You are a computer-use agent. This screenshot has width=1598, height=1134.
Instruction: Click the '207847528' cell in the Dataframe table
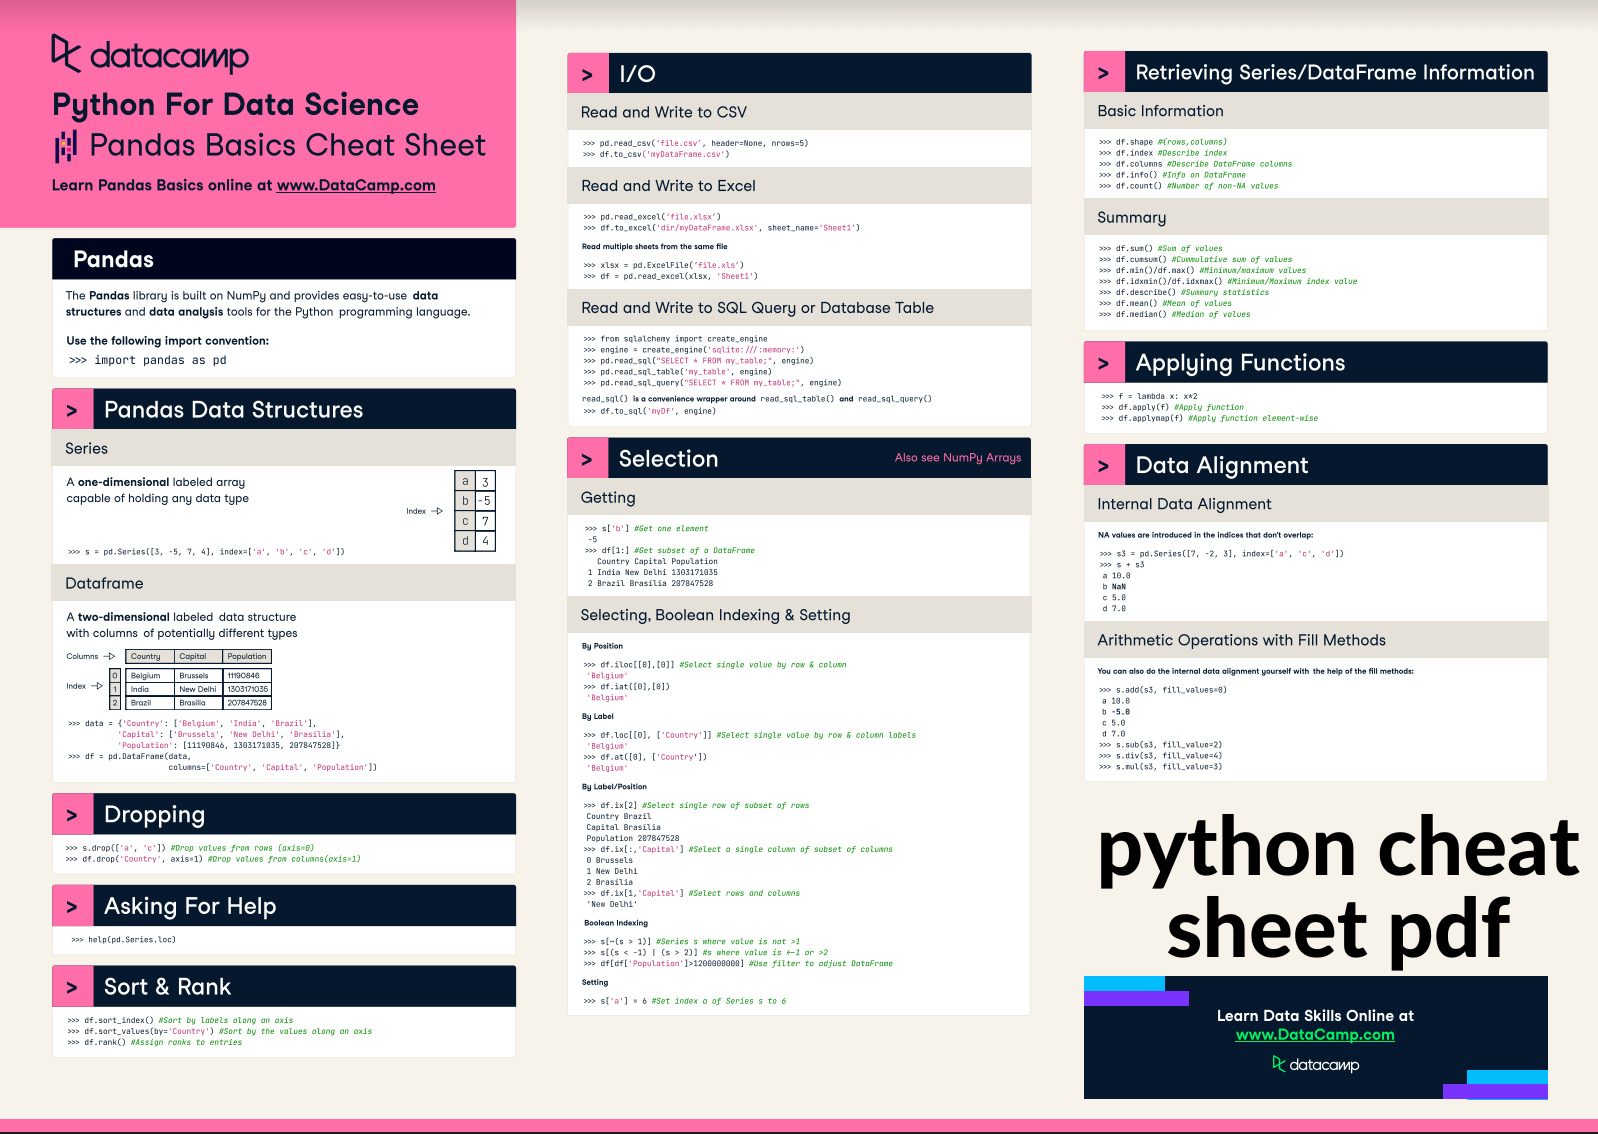[x=247, y=702]
